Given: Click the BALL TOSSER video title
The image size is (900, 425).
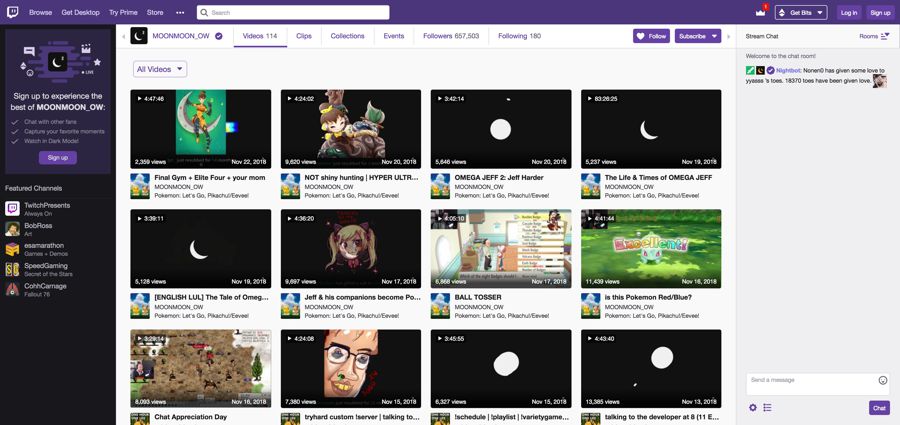Looking at the screenshot, I should (478, 298).
